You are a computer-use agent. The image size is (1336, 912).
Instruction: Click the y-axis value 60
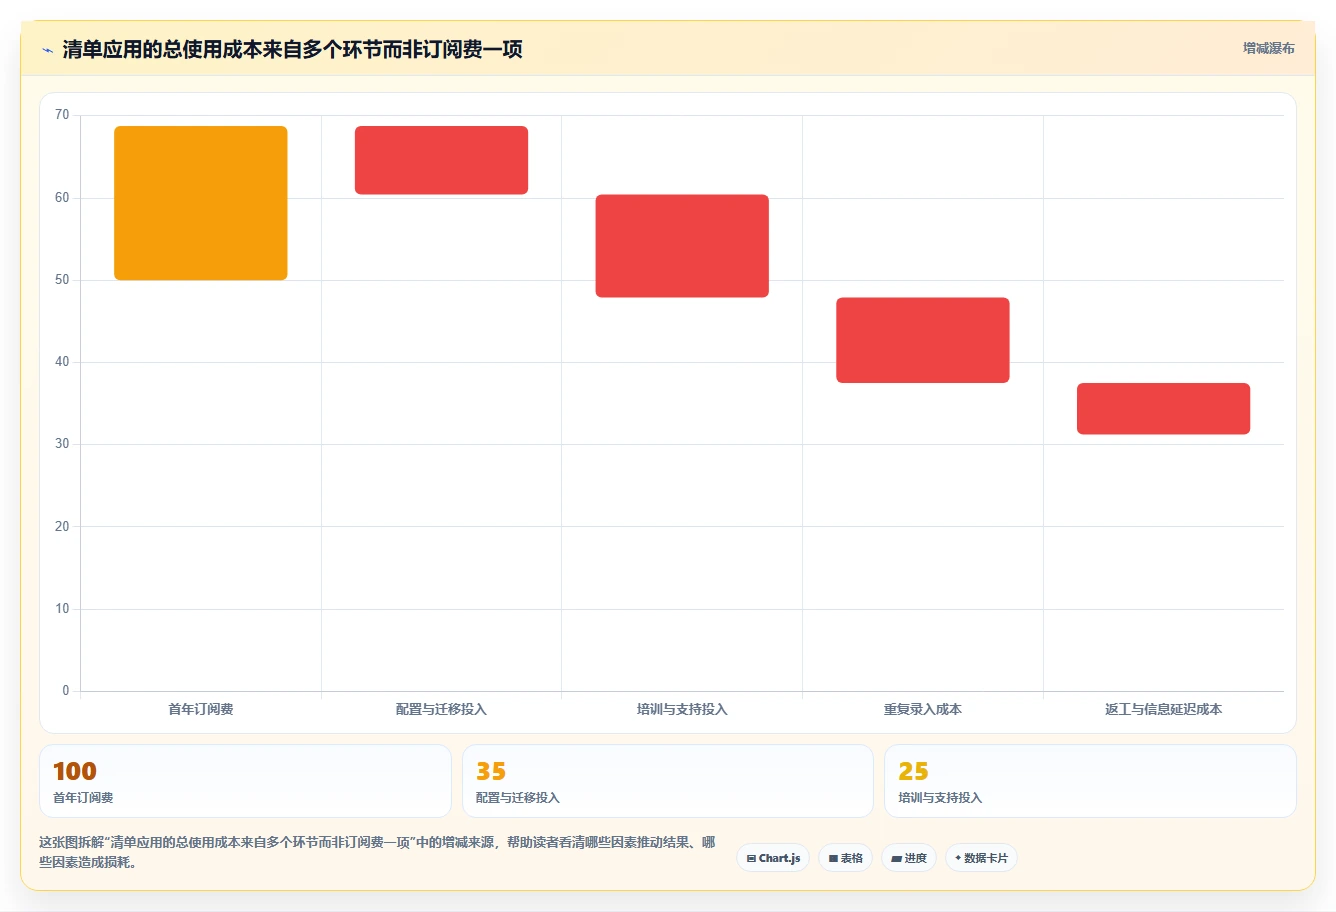coord(62,198)
